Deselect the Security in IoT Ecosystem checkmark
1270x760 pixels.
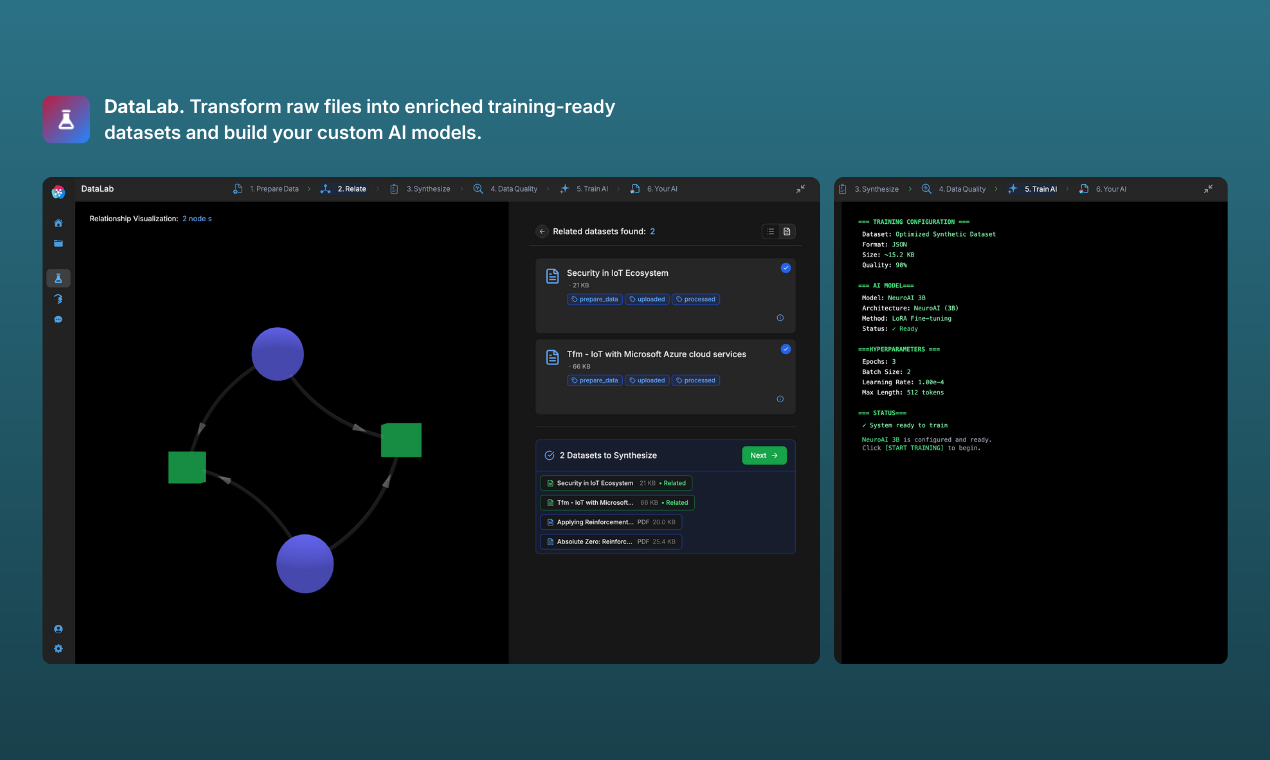coord(786,268)
